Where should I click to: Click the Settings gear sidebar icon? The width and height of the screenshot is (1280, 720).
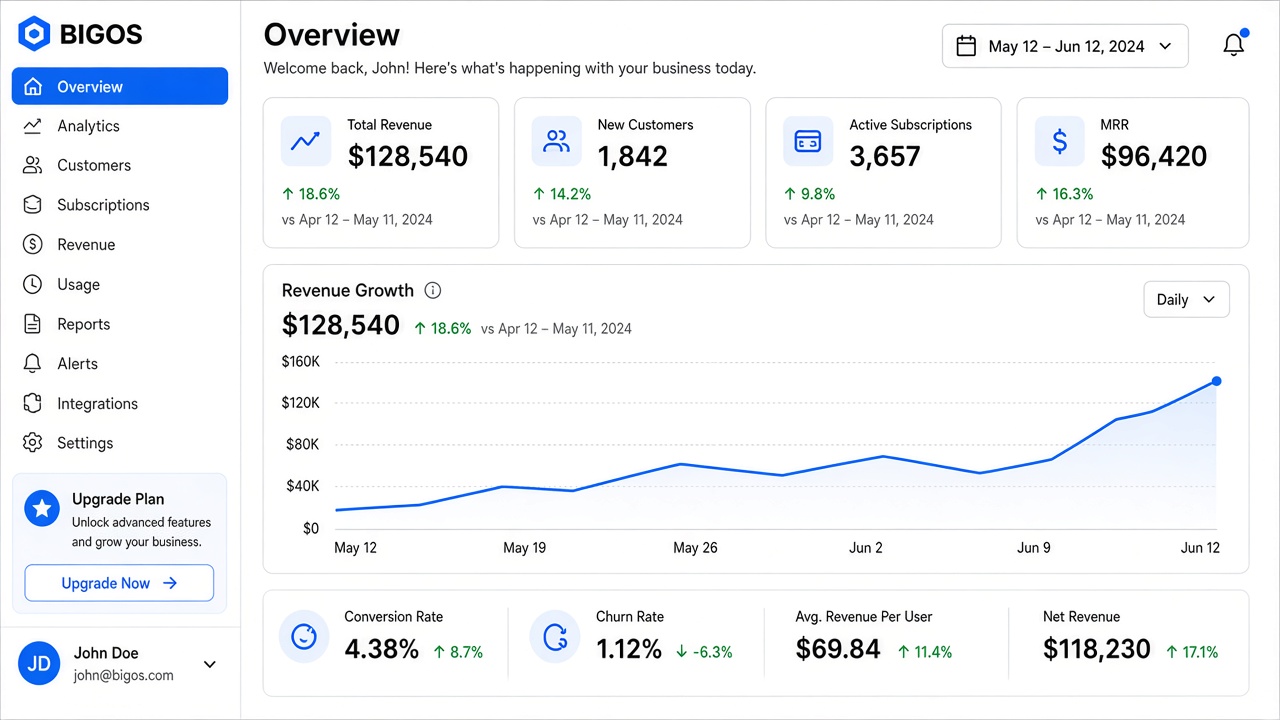coord(33,443)
